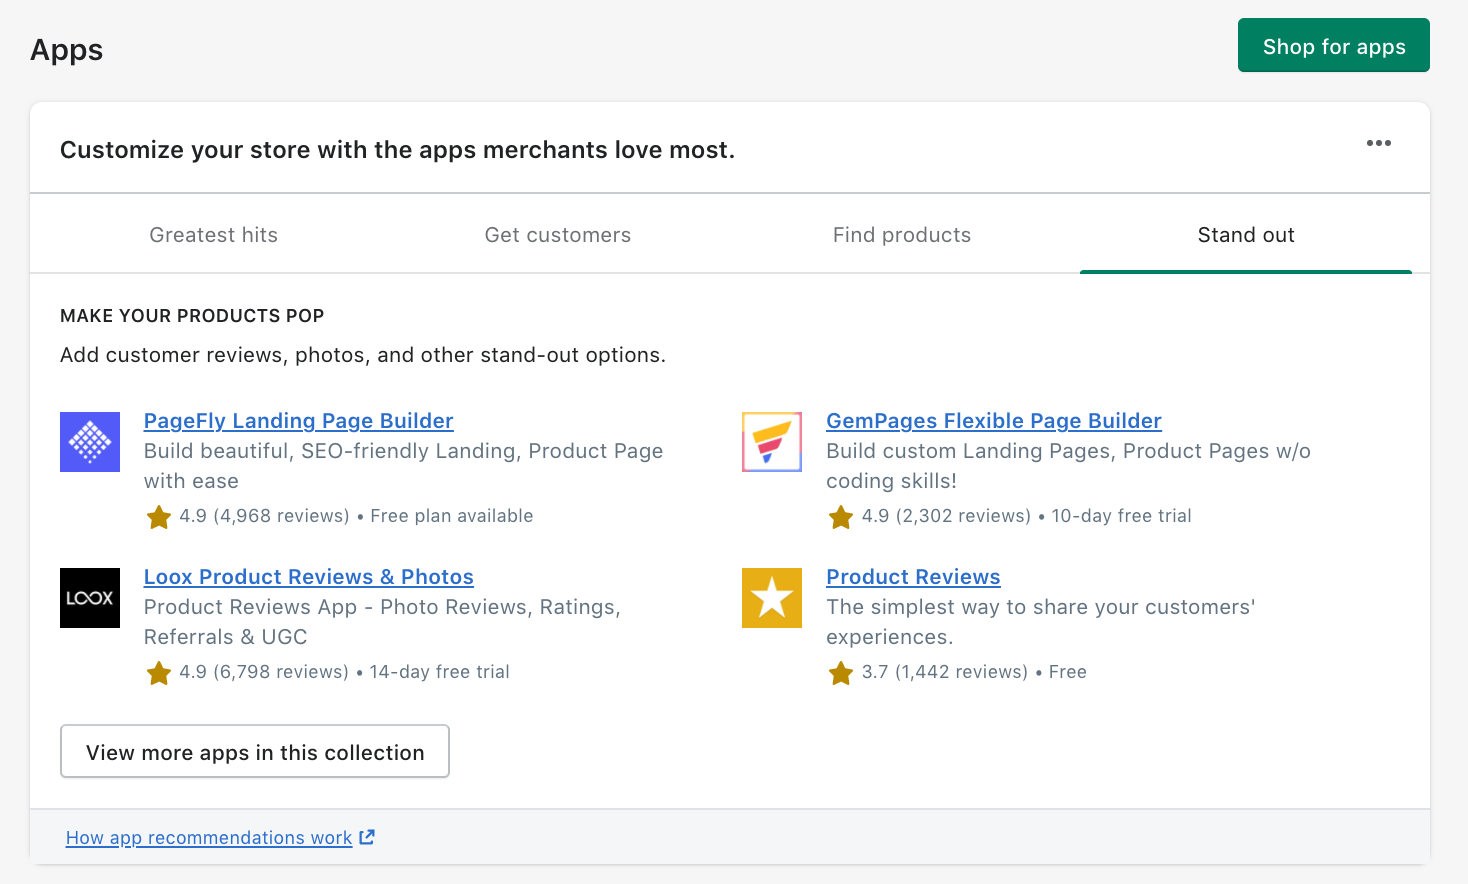
Task: Open the three-dot more options menu
Action: click(x=1379, y=143)
